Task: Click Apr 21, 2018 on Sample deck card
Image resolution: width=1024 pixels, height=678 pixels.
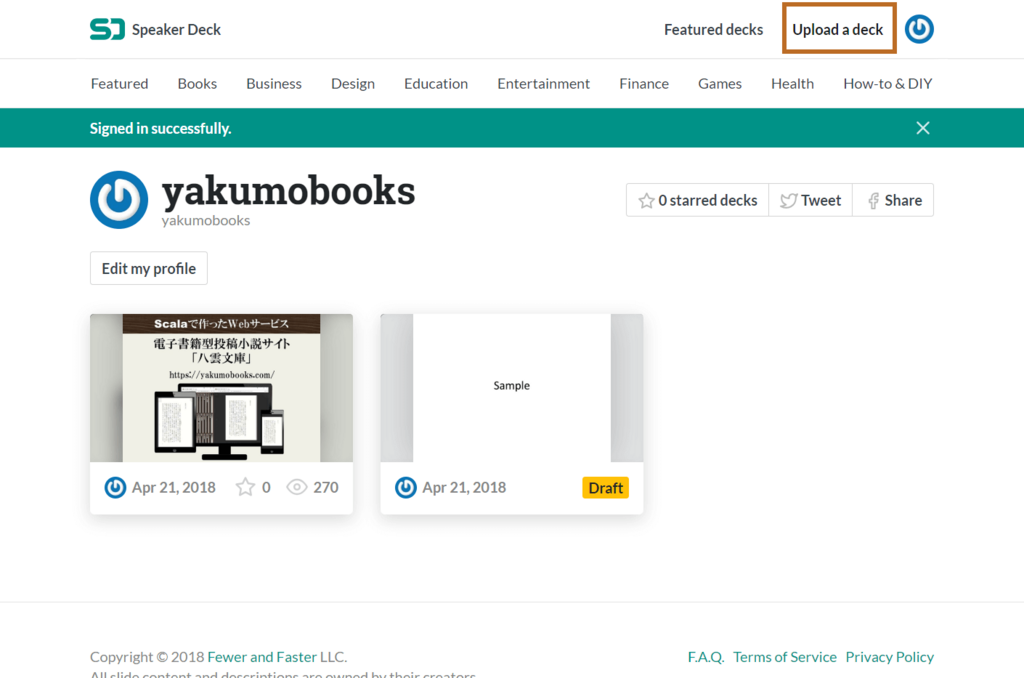Action: click(464, 487)
